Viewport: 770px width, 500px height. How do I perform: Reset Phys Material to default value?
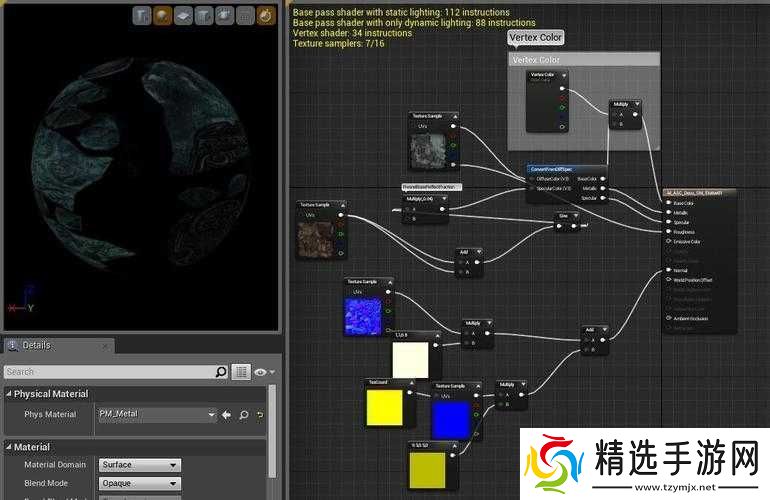click(x=259, y=415)
